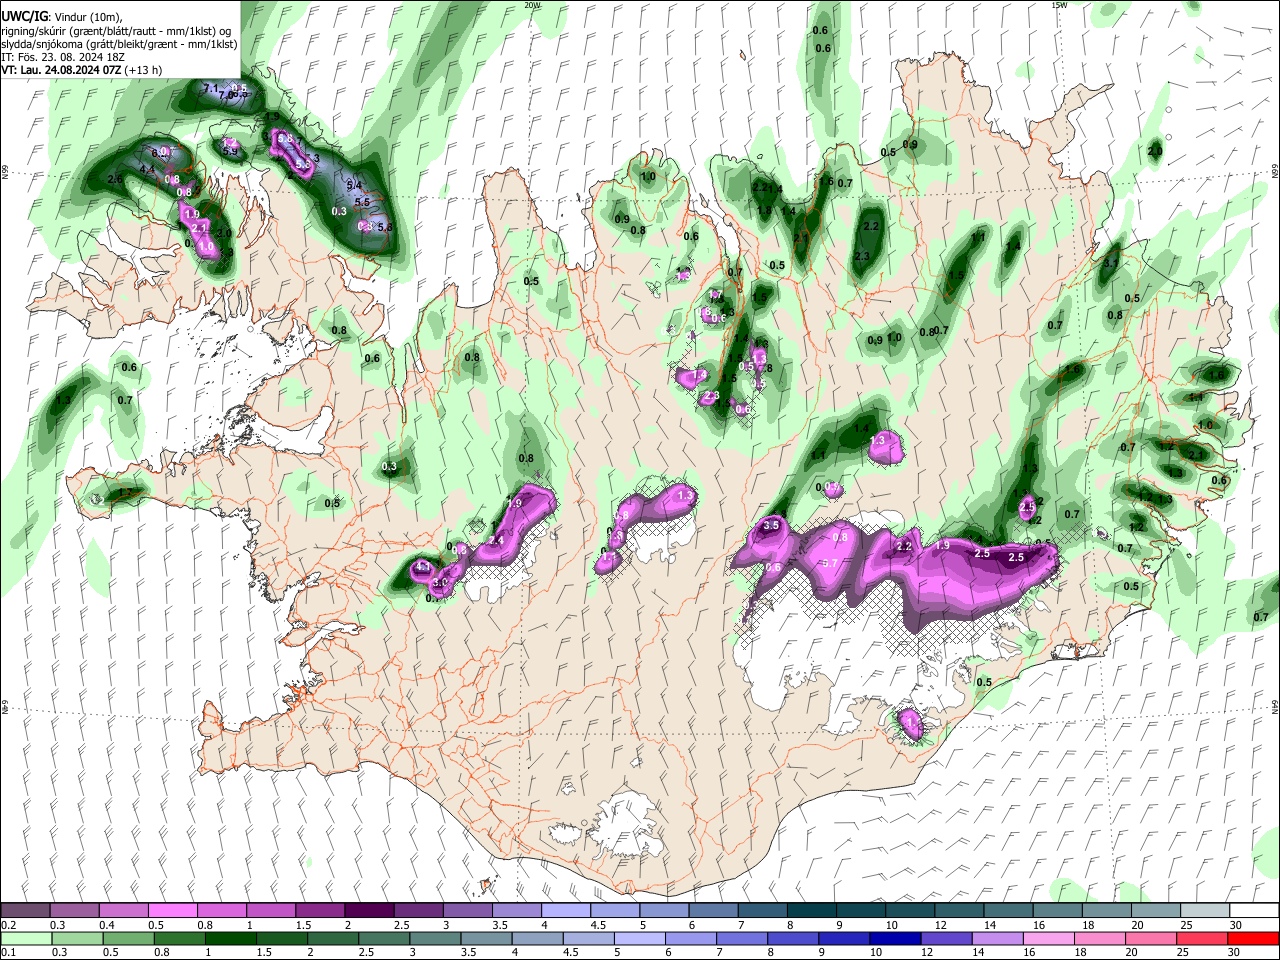Click the dark teal swatch labeled 9 on the snow scale
The height and width of the screenshot is (960, 1280).
pos(861,911)
